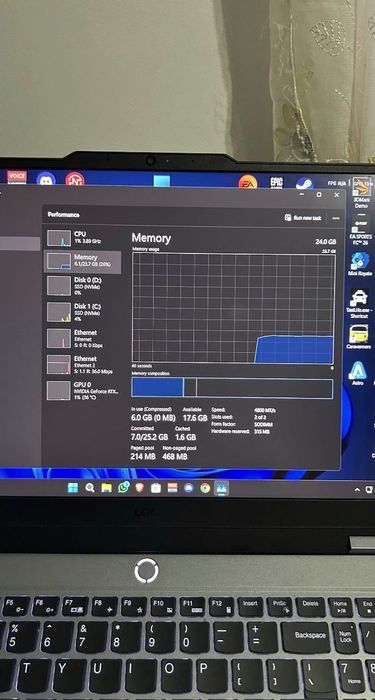Click the Task Manager taskbar icon
Viewport: 375px width, 700px height.
coord(221,488)
